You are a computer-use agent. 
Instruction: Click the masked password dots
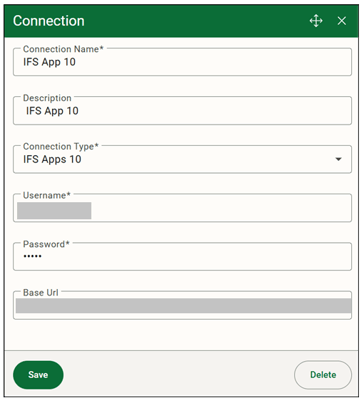point(32,256)
